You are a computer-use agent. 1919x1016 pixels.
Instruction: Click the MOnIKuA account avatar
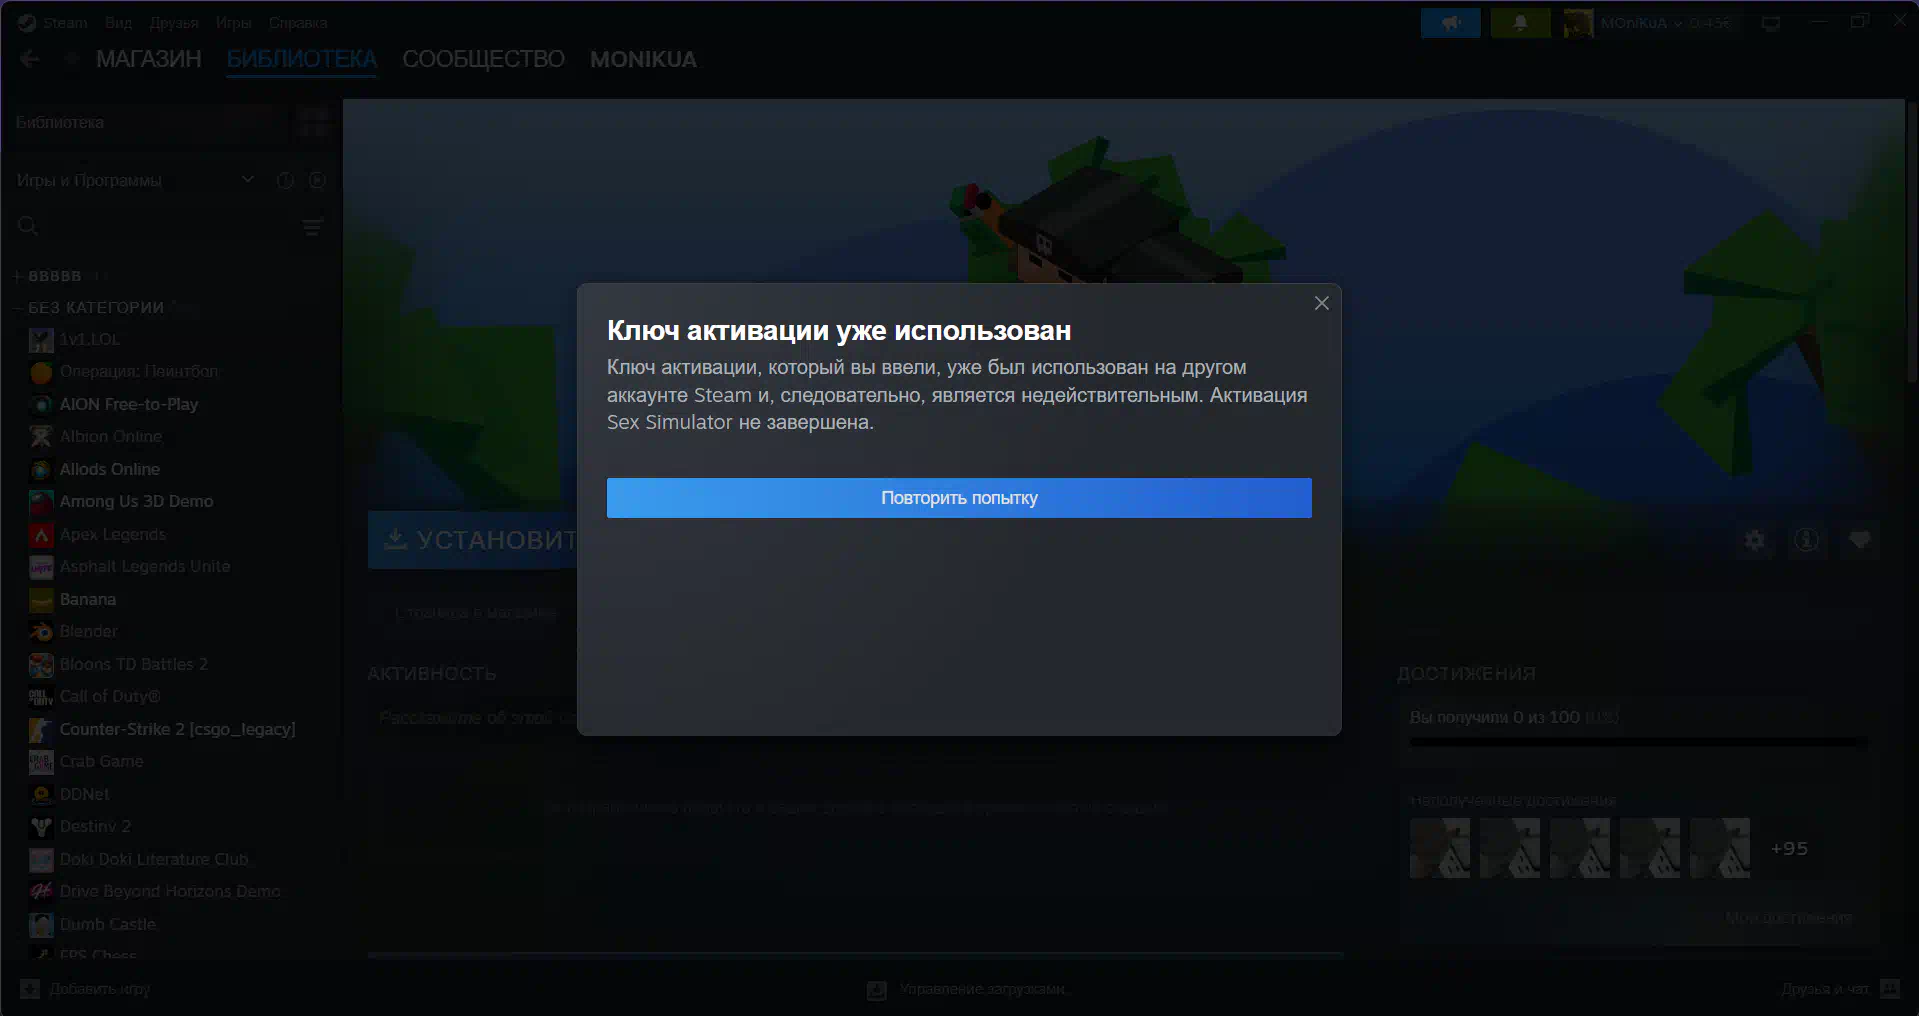(1578, 23)
